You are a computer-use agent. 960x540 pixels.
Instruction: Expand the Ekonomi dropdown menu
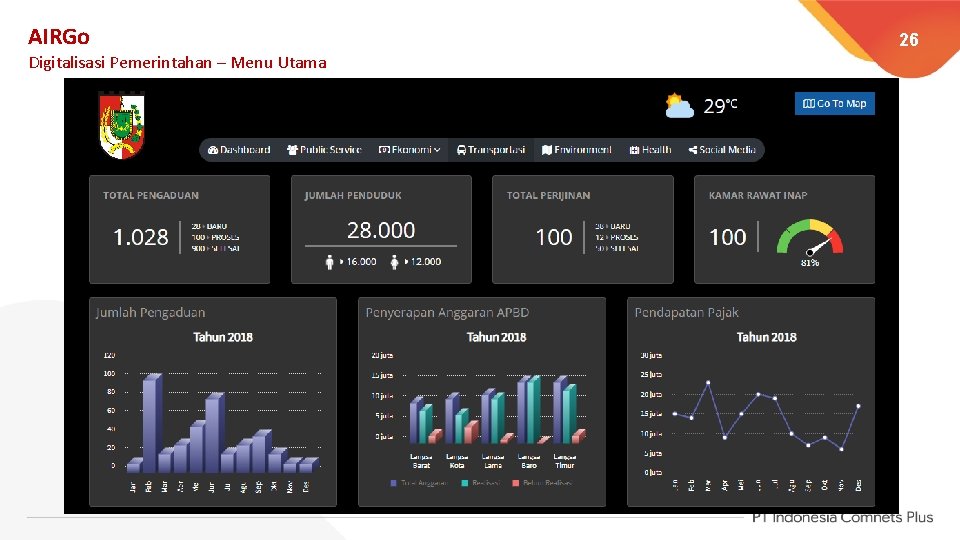tap(410, 150)
